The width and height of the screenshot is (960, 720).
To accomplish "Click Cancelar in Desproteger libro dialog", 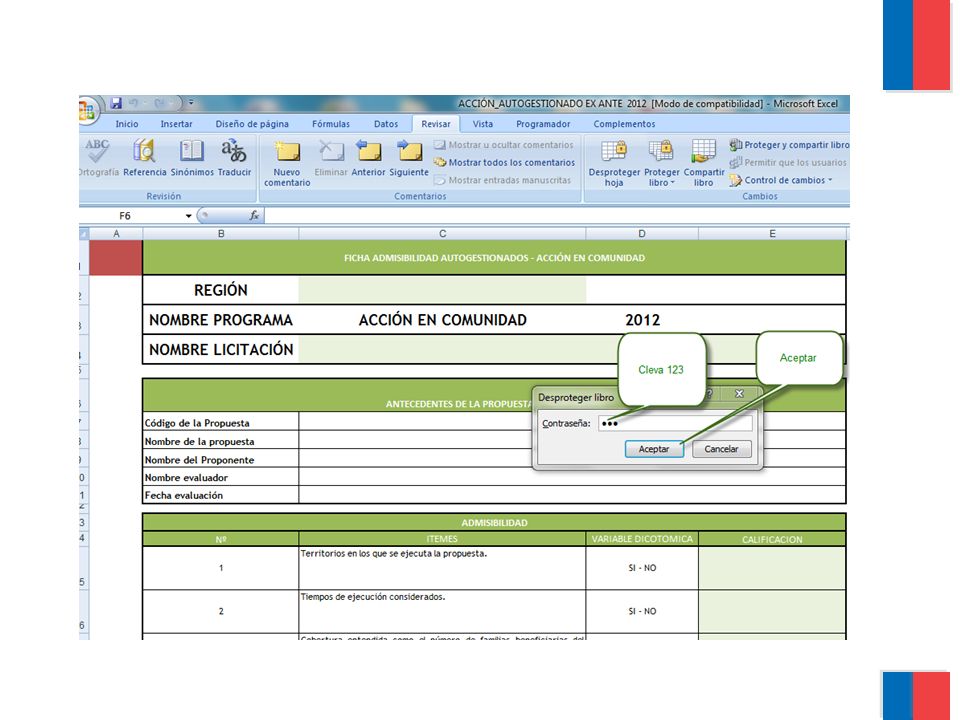I will 721,449.
